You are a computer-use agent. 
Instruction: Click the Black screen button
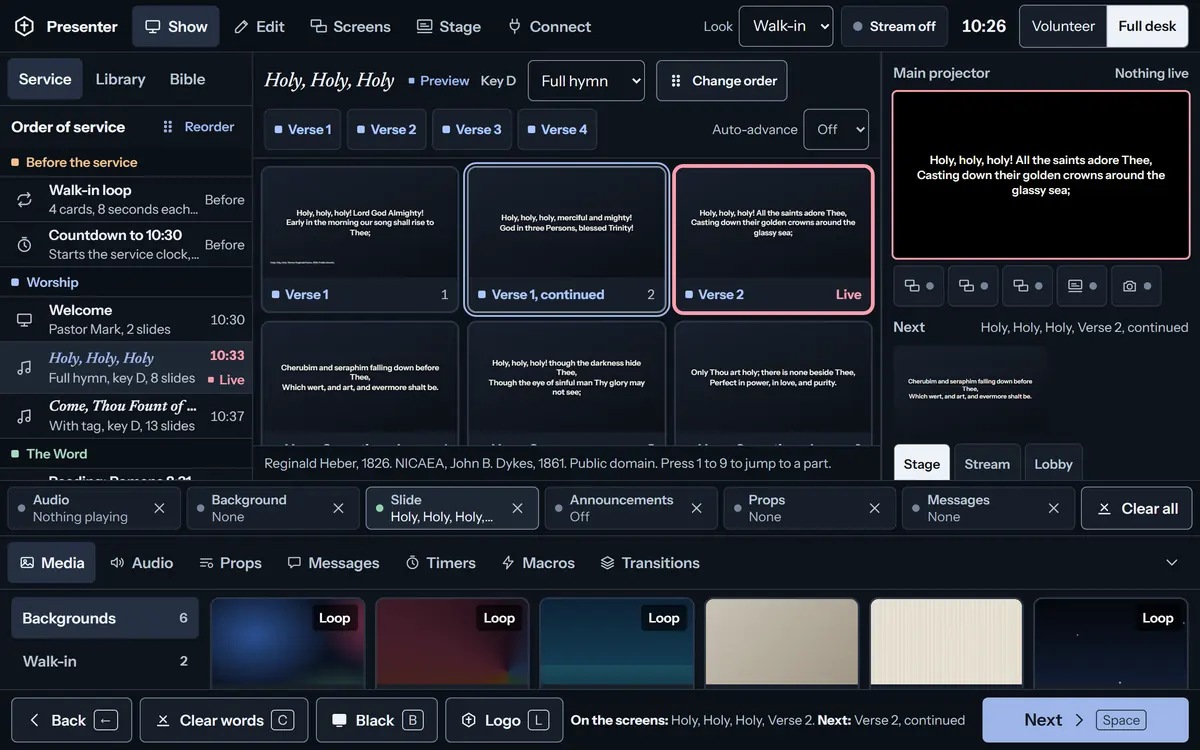[x=377, y=720]
